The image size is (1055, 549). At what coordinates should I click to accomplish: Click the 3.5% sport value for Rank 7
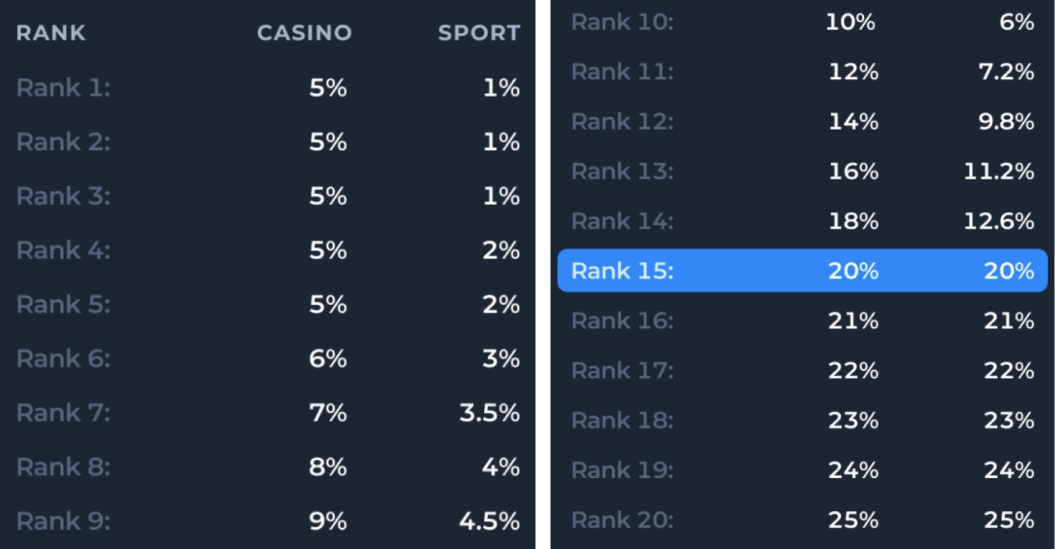coord(489,412)
